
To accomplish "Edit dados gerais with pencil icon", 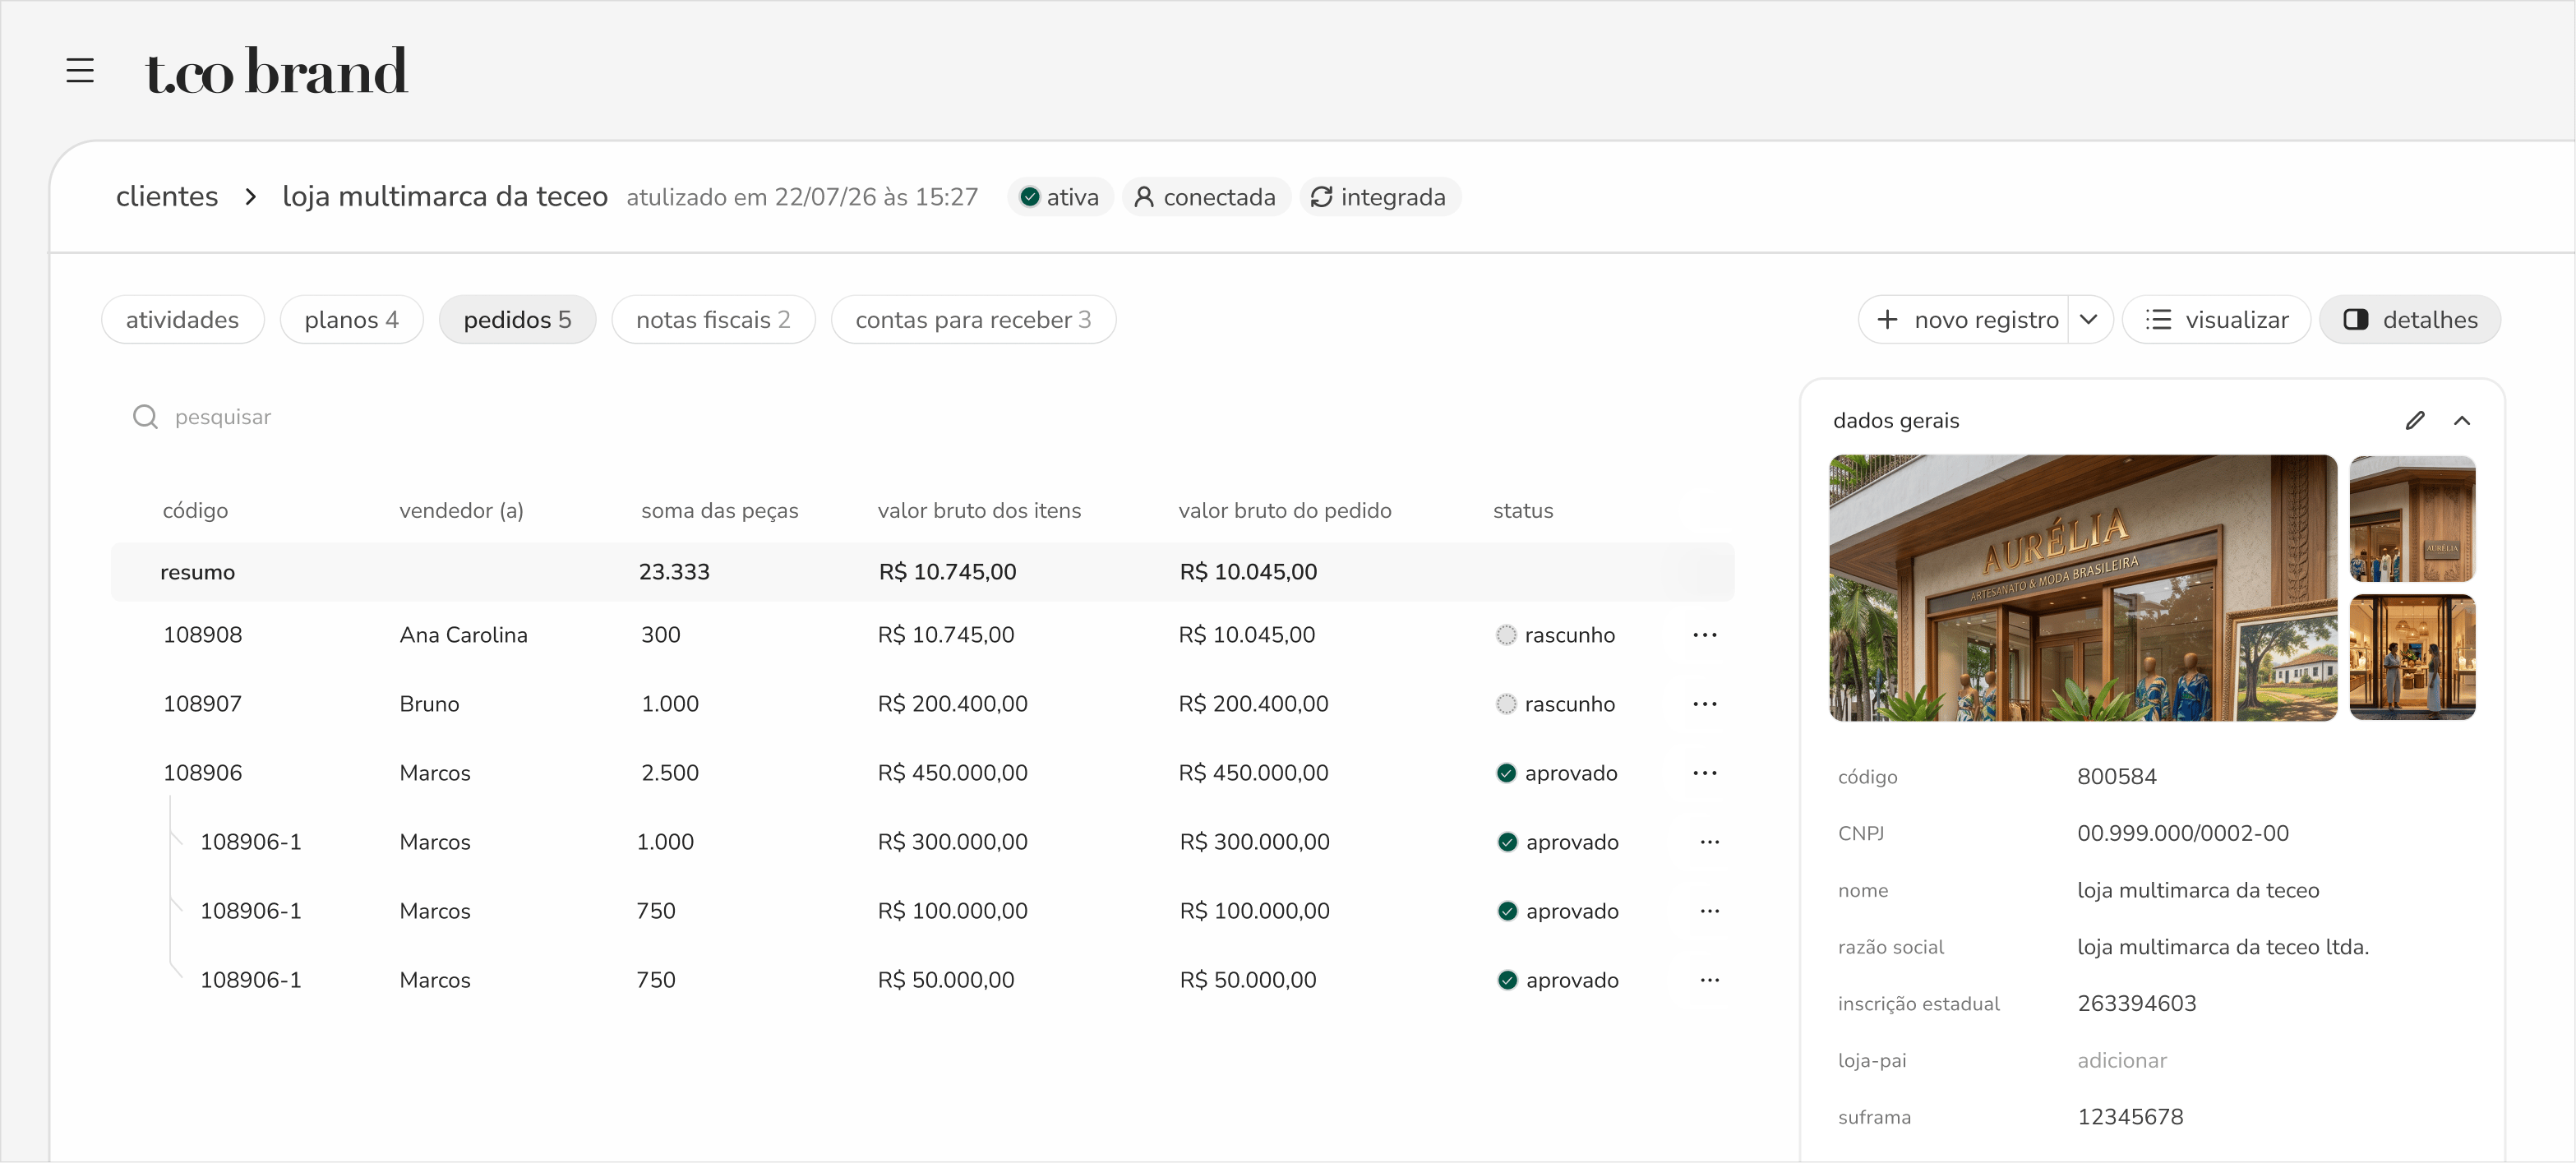I will click(2415, 421).
